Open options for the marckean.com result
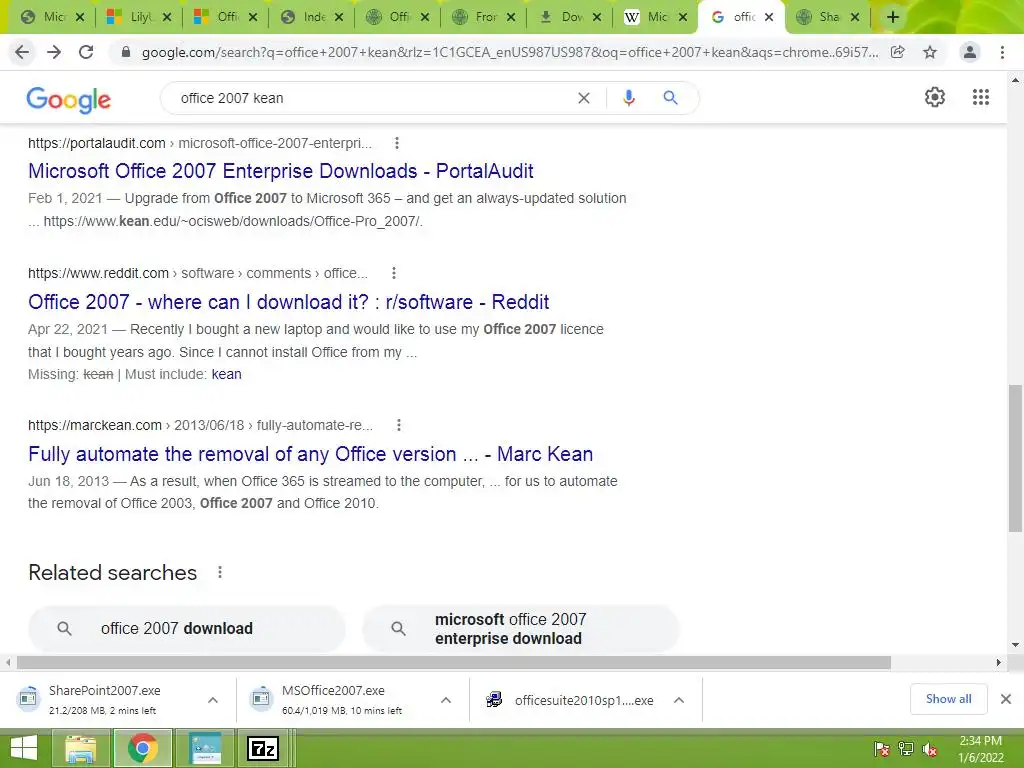The width and height of the screenshot is (1024, 768). pos(399,425)
